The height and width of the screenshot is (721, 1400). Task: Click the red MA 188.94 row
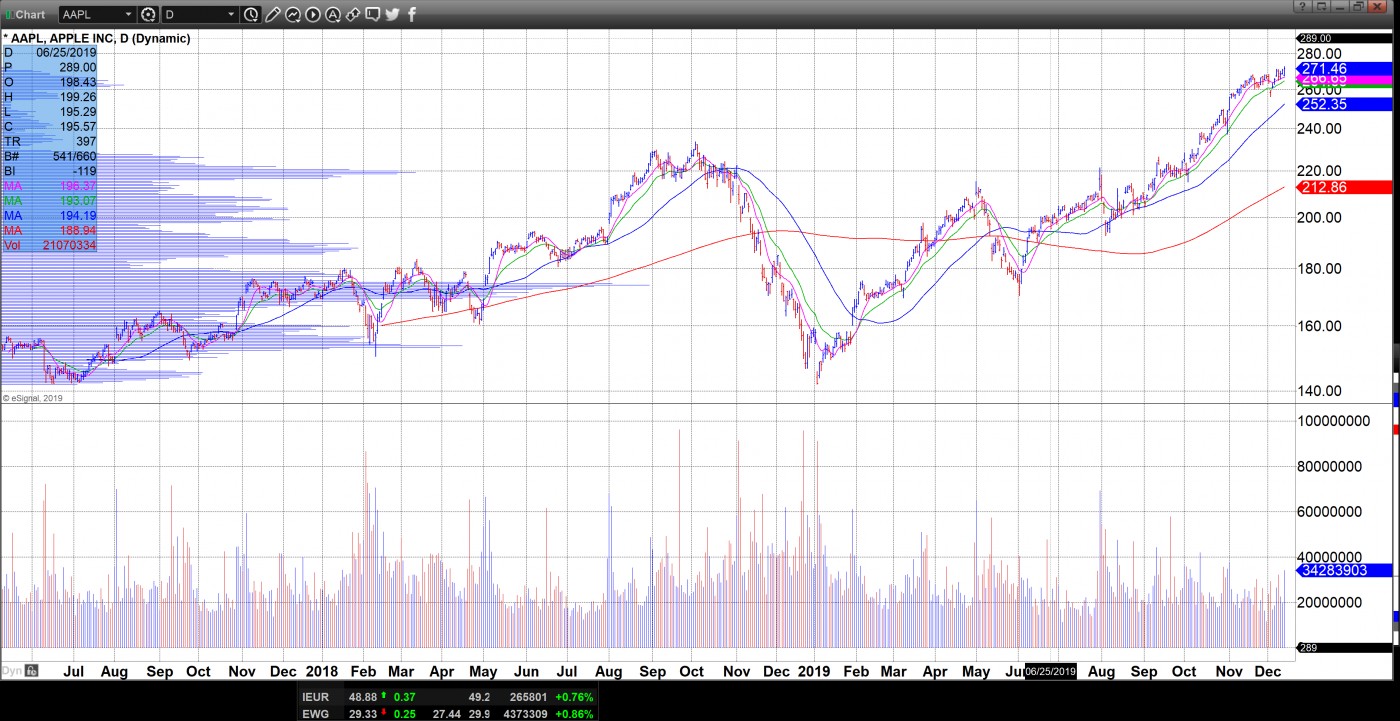[x=49, y=231]
